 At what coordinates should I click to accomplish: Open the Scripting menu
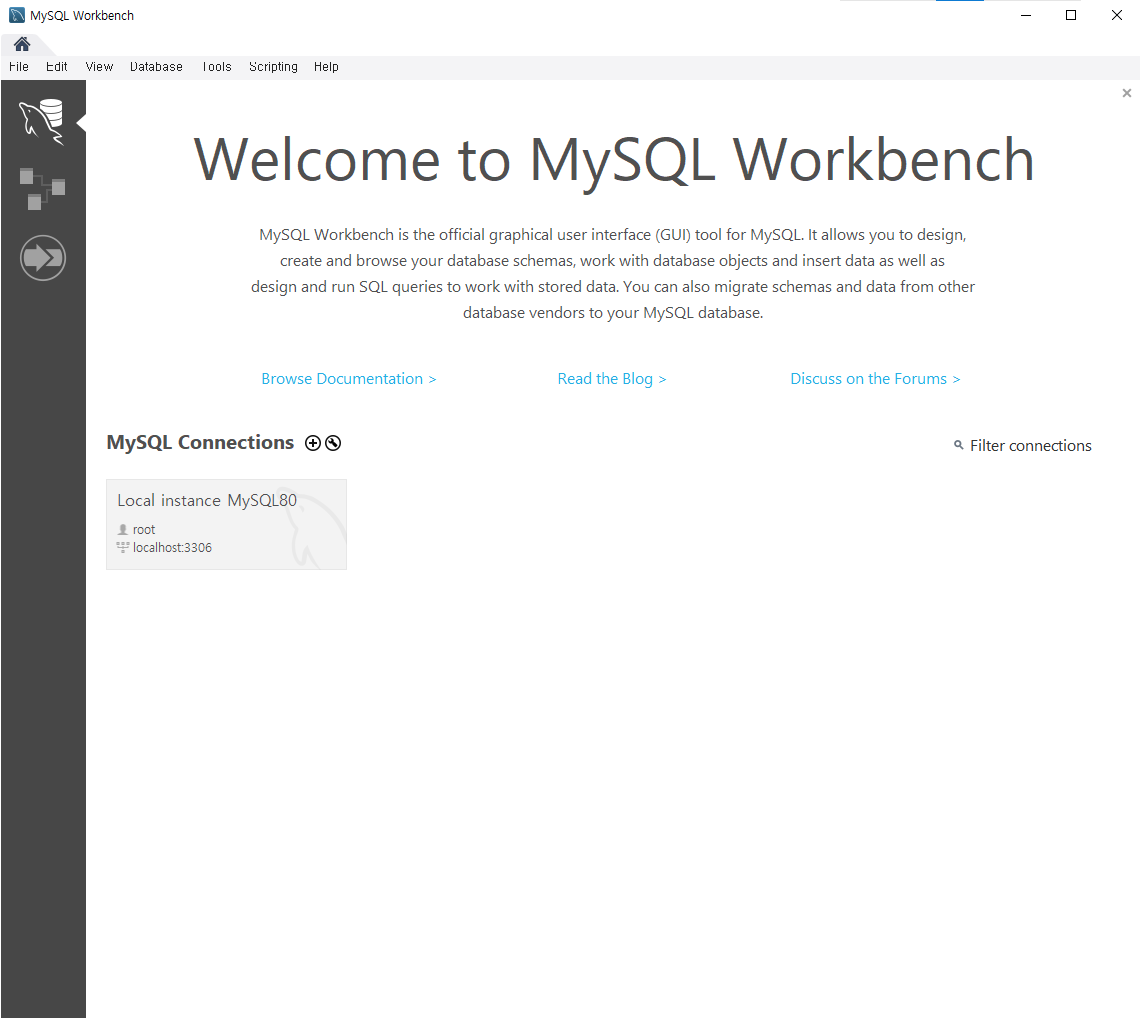click(x=273, y=67)
